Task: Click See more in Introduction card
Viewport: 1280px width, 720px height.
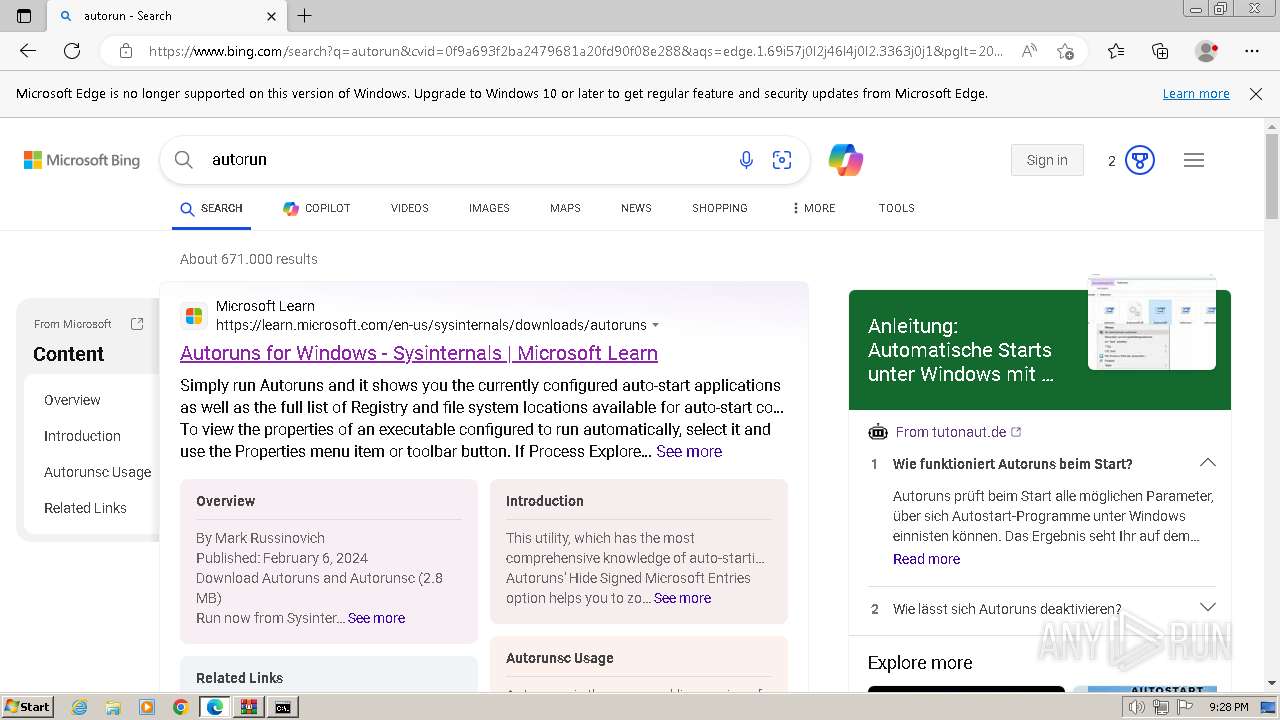Action: pos(682,598)
